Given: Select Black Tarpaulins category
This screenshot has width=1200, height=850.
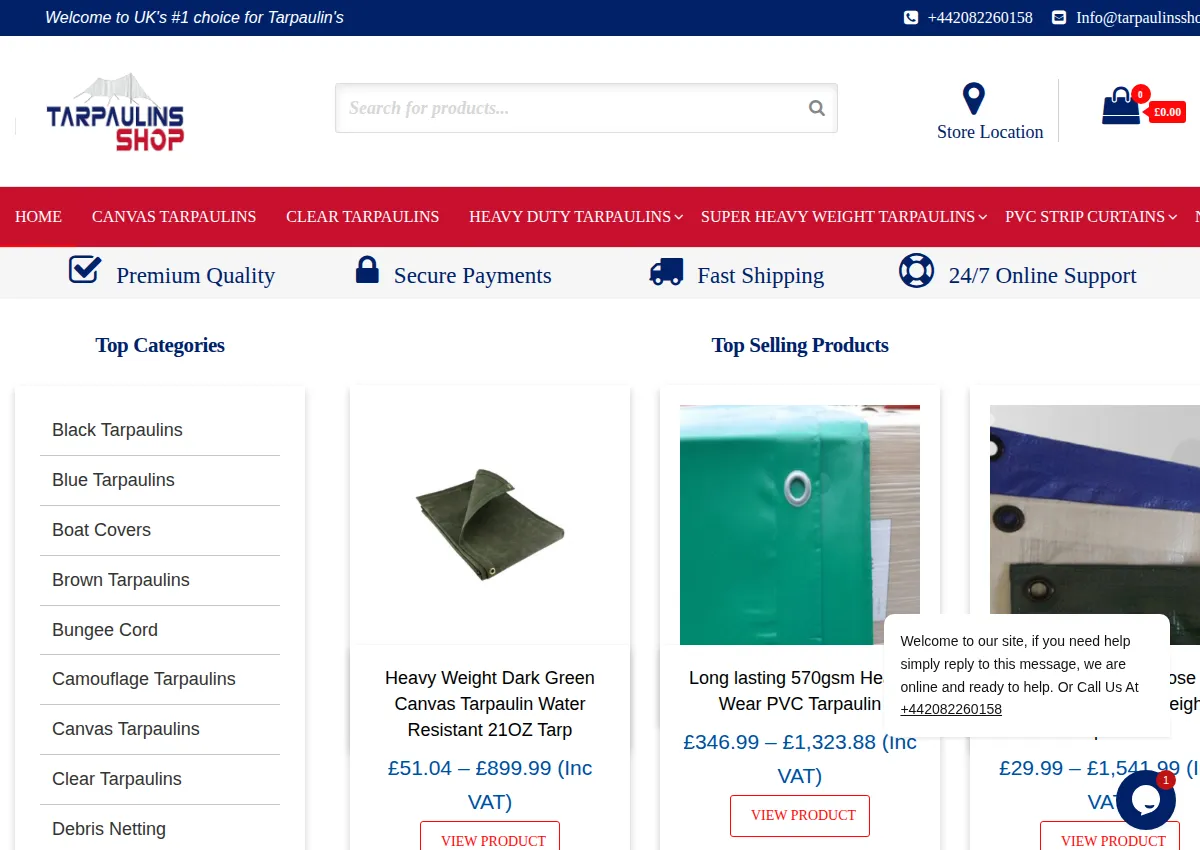Looking at the screenshot, I should point(117,430).
